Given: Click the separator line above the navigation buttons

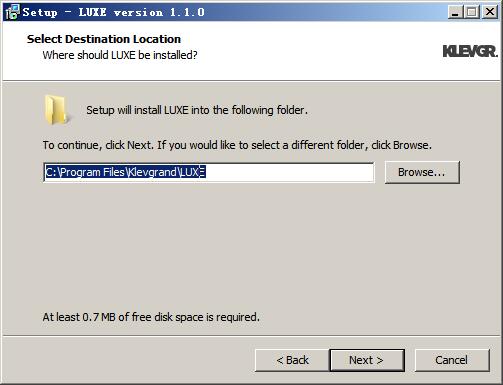Looking at the screenshot, I should click(x=251, y=336).
